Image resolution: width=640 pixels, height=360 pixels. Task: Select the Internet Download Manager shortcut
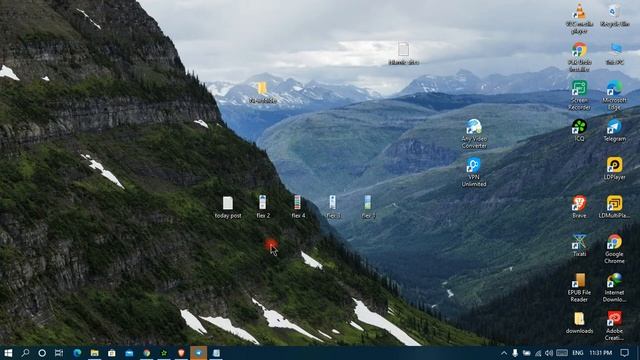614,287
